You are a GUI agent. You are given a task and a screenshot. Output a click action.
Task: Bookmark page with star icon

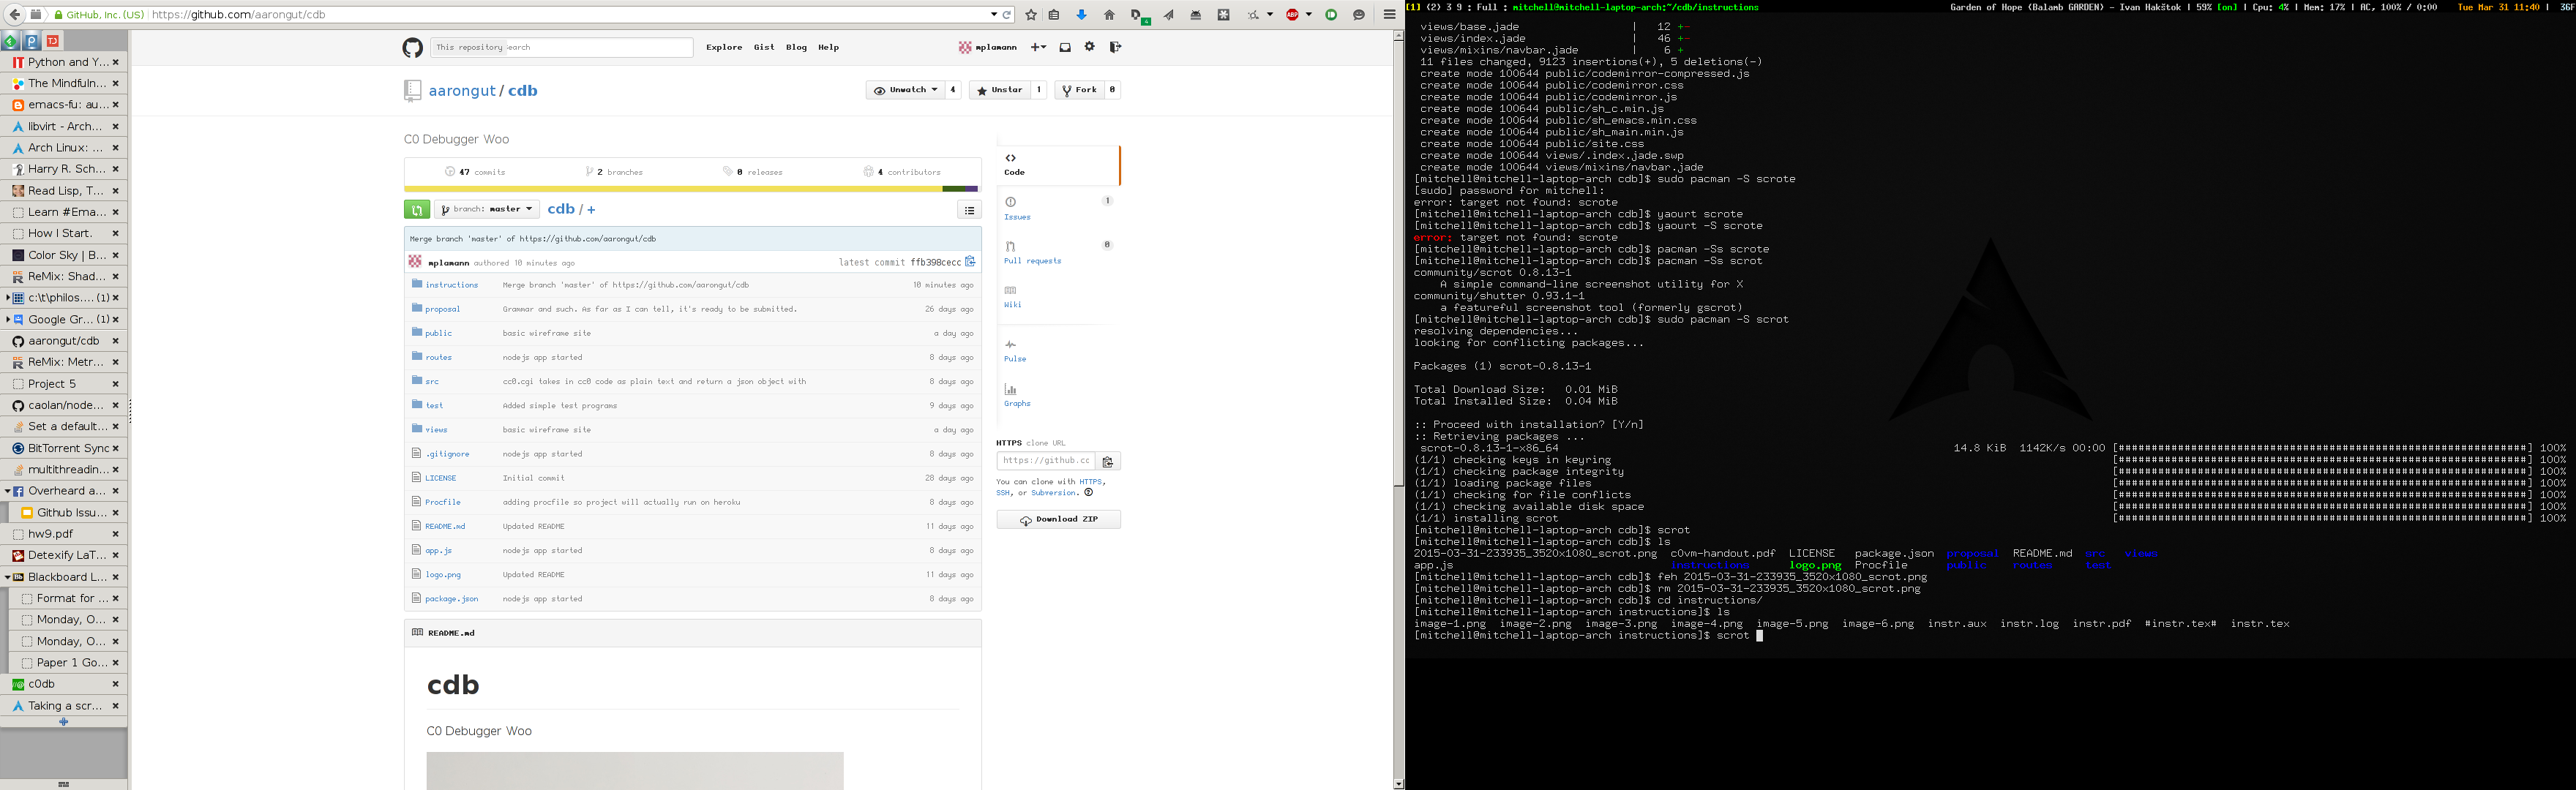point(1031,15)
